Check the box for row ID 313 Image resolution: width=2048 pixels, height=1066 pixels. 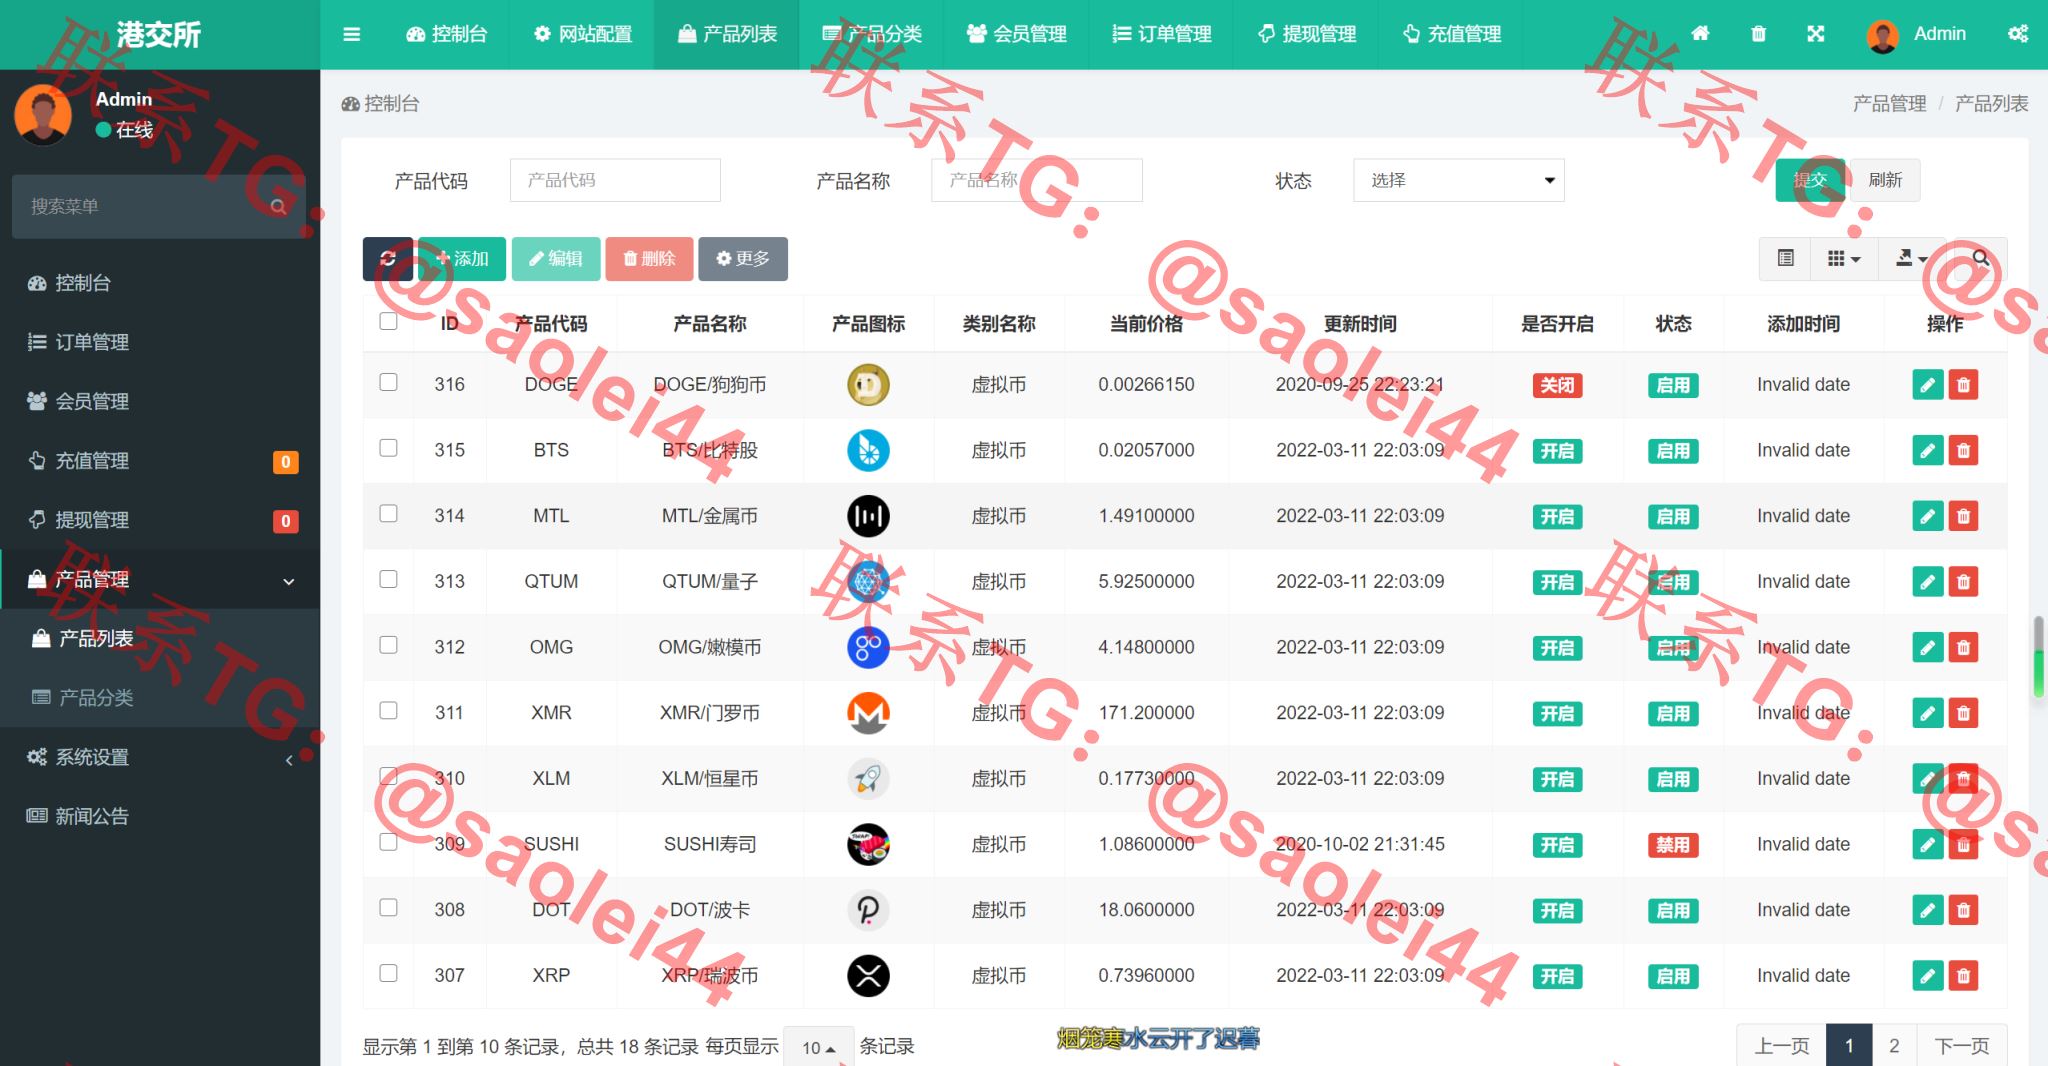click(x=388, y=579)
